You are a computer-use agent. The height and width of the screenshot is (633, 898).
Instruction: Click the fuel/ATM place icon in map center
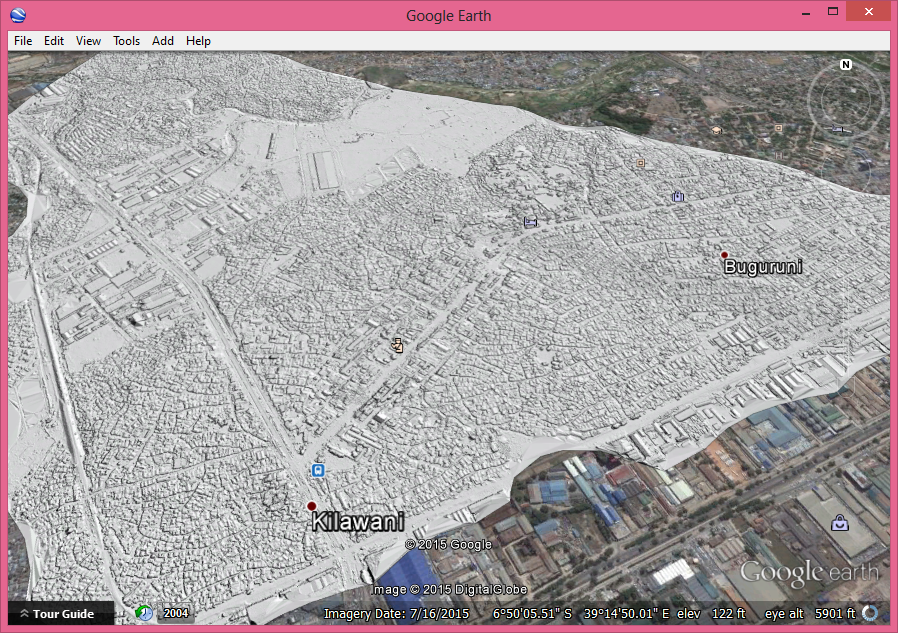click(397, 345)
